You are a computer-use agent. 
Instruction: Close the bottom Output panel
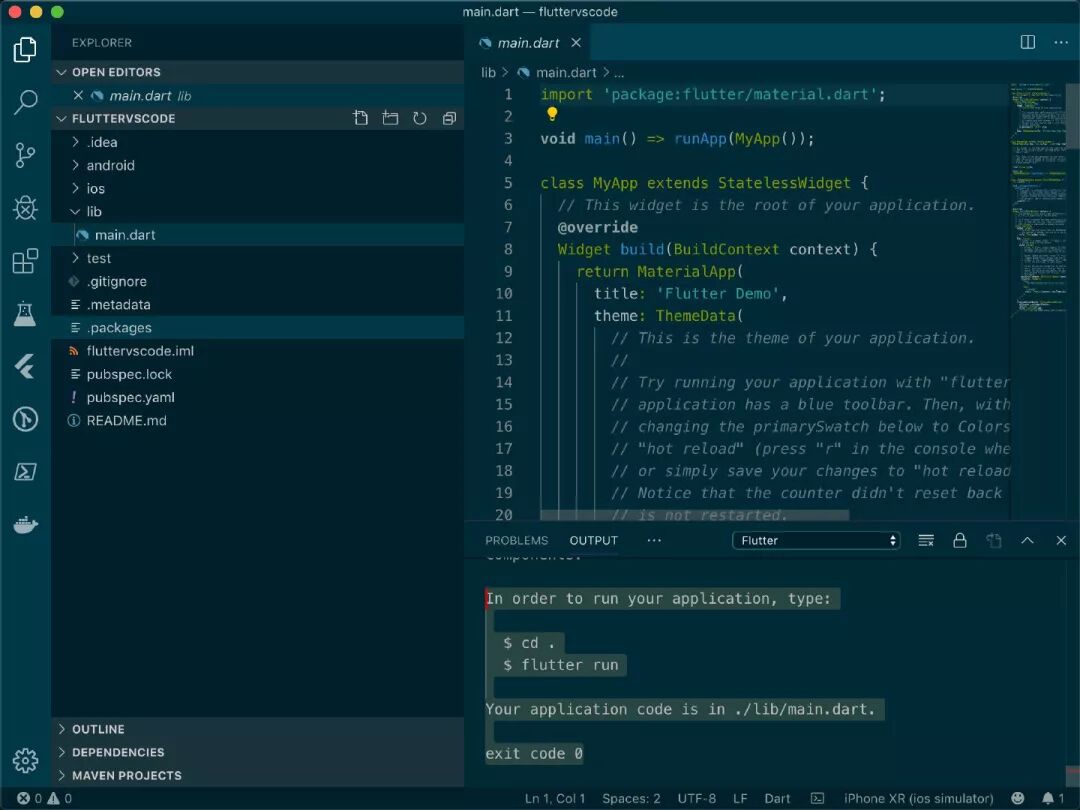[x=1061, y=541]
